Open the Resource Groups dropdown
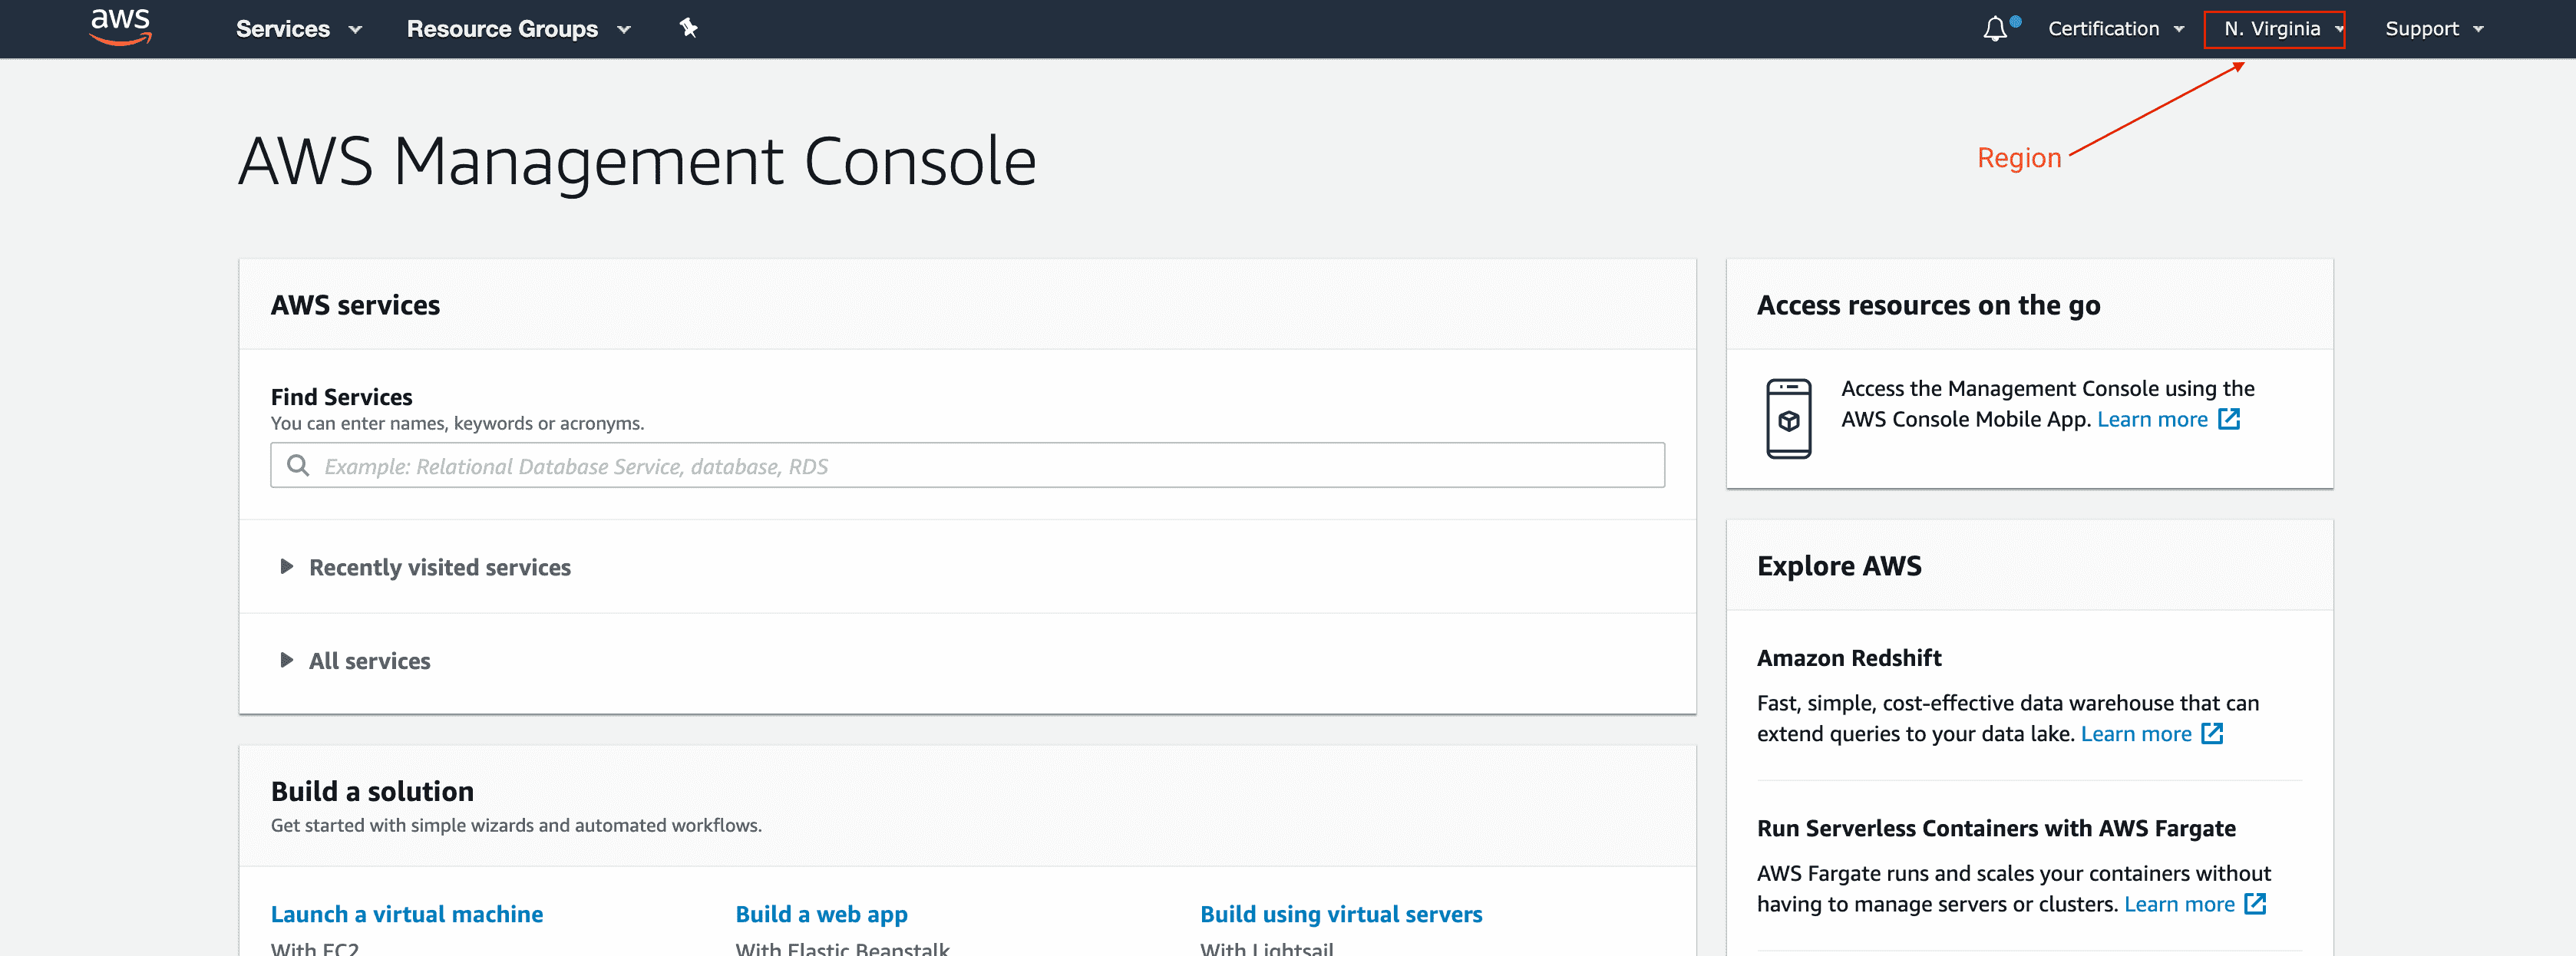Viewport: 2576px width, 956px height. [x=518, y=29]
